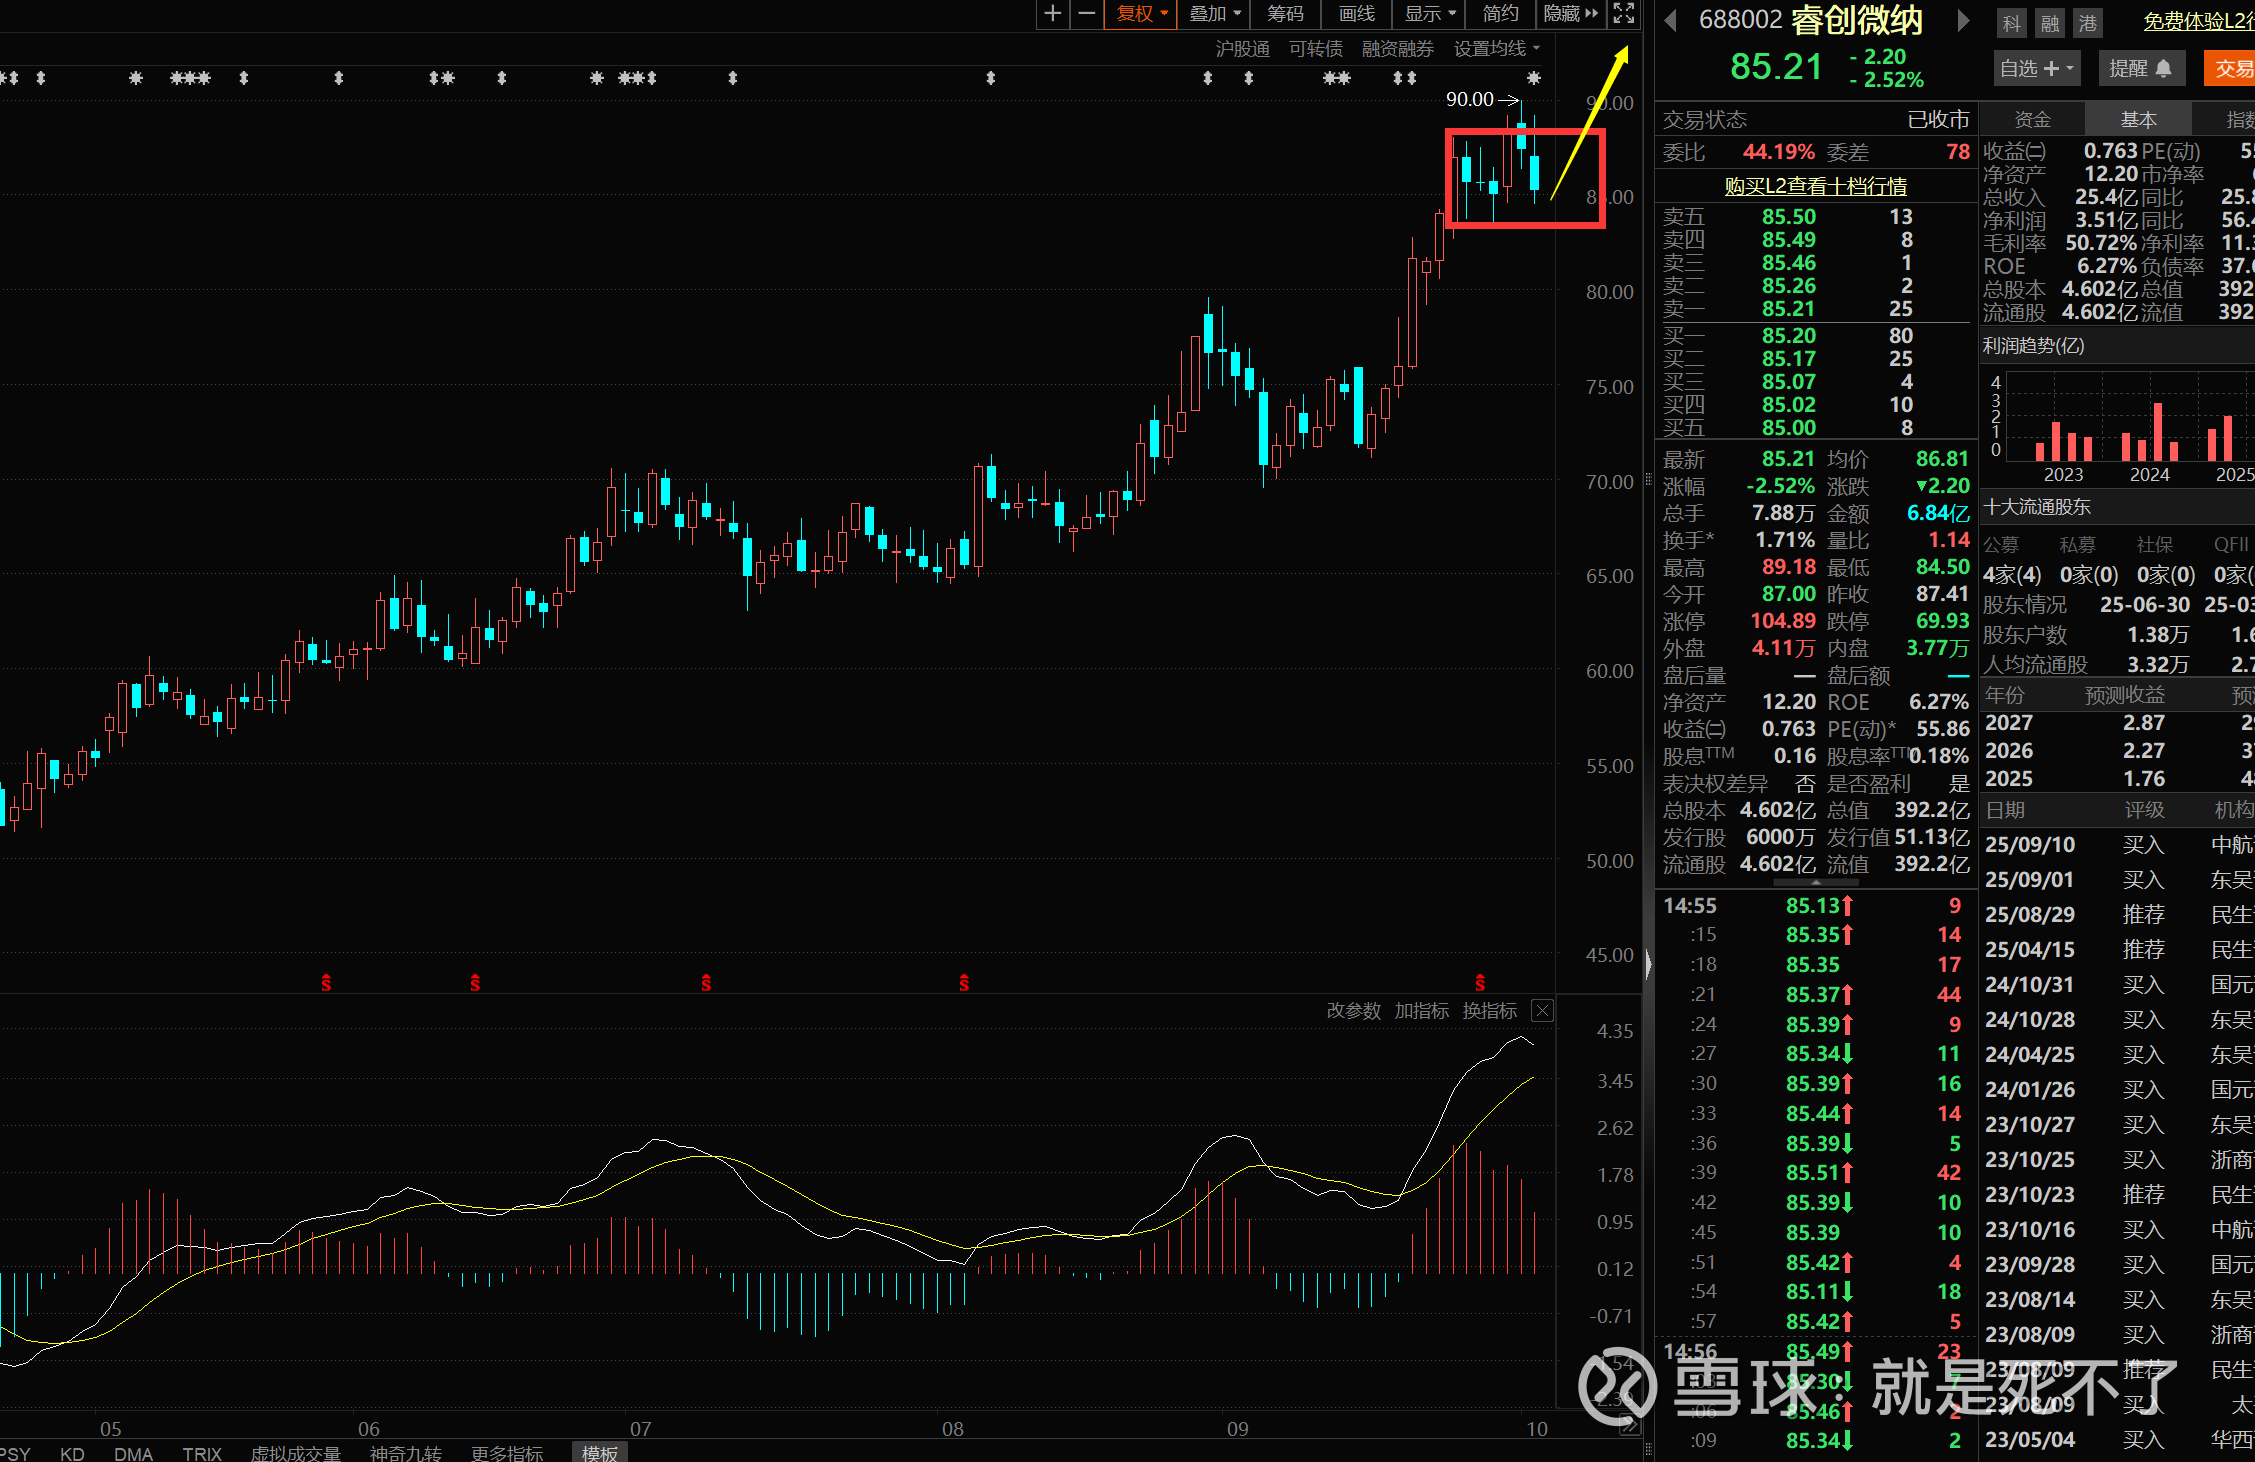Select the TRIX indicator tab
The width and height of the screenshot is (2255, 1462).
202,1453
